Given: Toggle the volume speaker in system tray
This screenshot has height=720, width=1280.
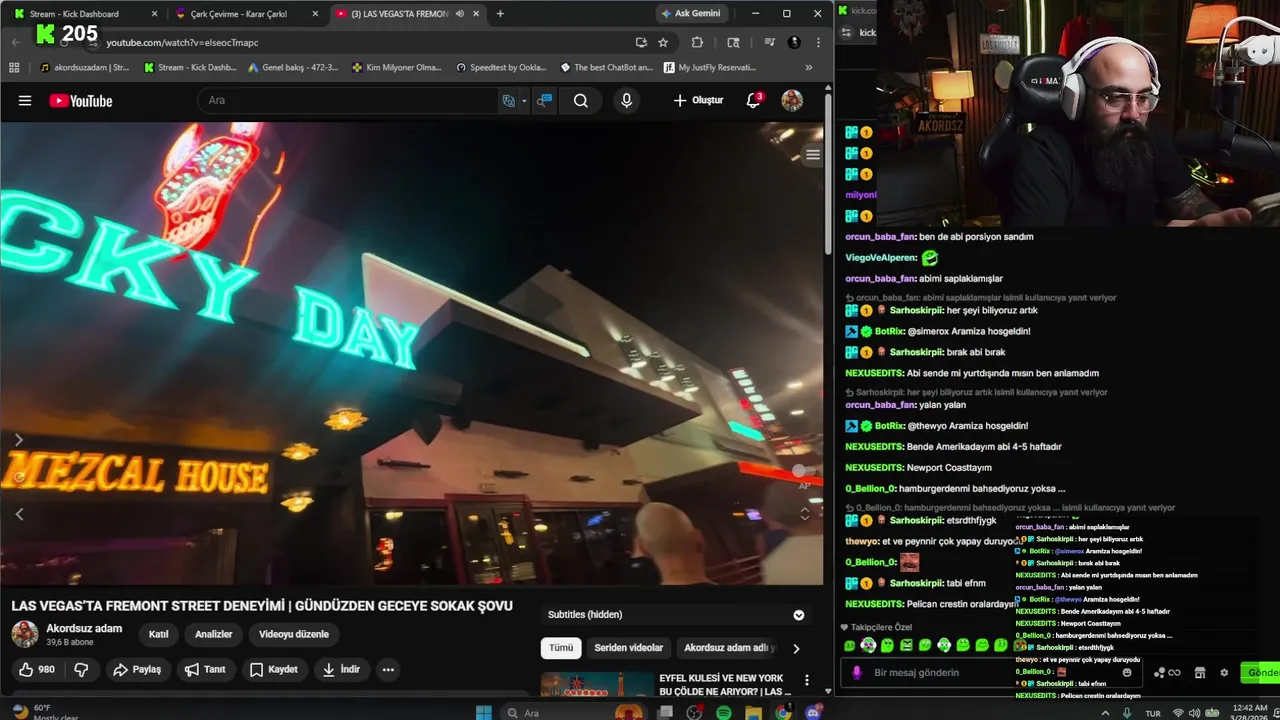Looking at the screenshot, I should pyautogui.click(x=1194, y=713).
